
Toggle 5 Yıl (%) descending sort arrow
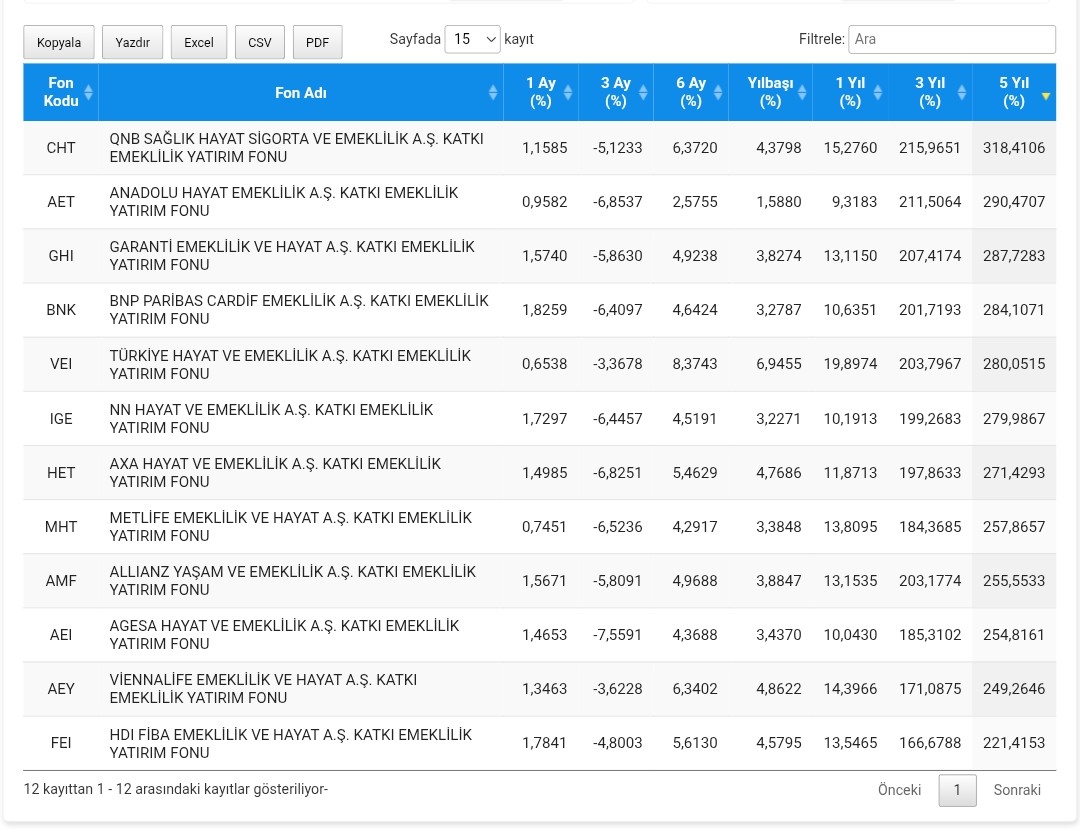1046,96
